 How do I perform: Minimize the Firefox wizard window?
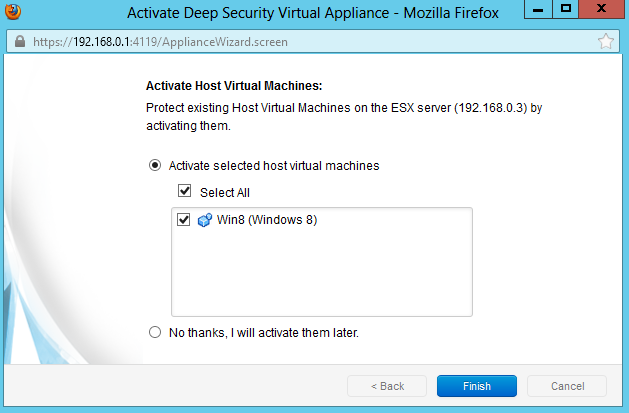click(x=538, y=11)
